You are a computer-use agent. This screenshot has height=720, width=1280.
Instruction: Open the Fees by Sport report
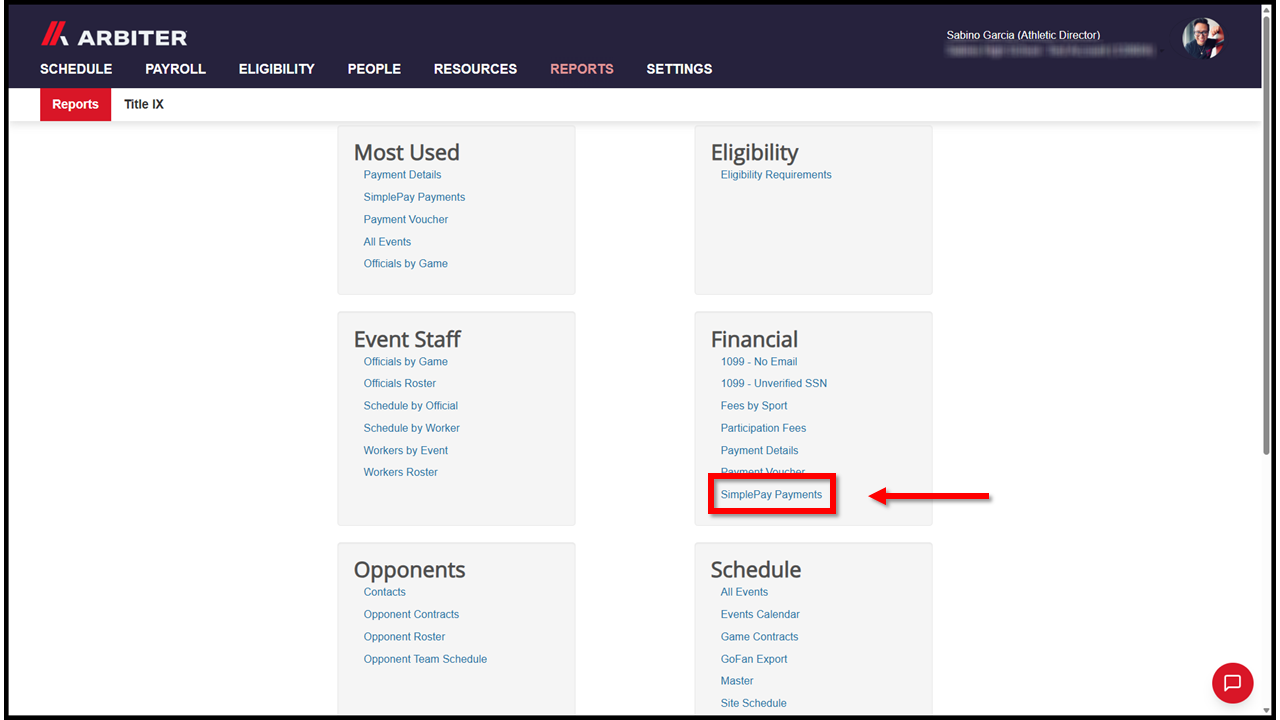point(754,406)
